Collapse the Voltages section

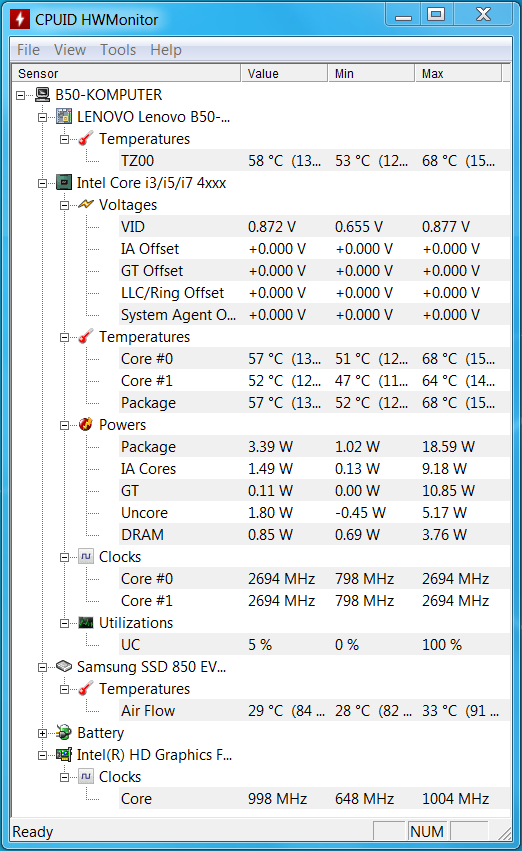pyautogui.click(x=64, y=205)
